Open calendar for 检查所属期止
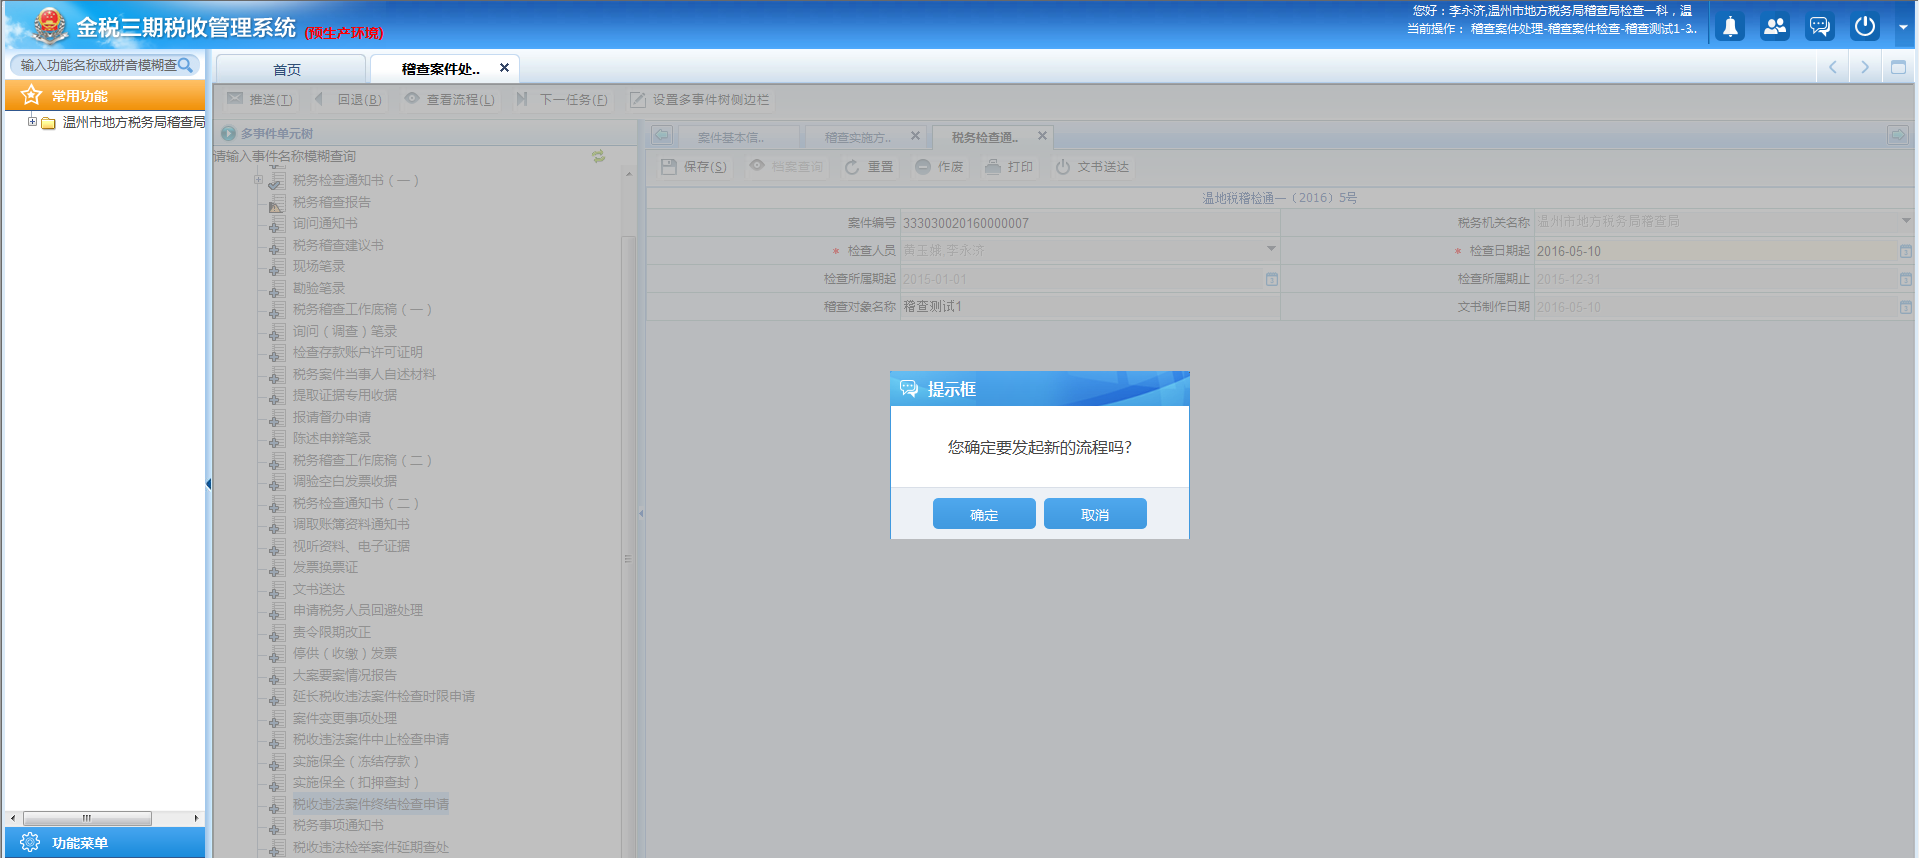 [1906, 279]
